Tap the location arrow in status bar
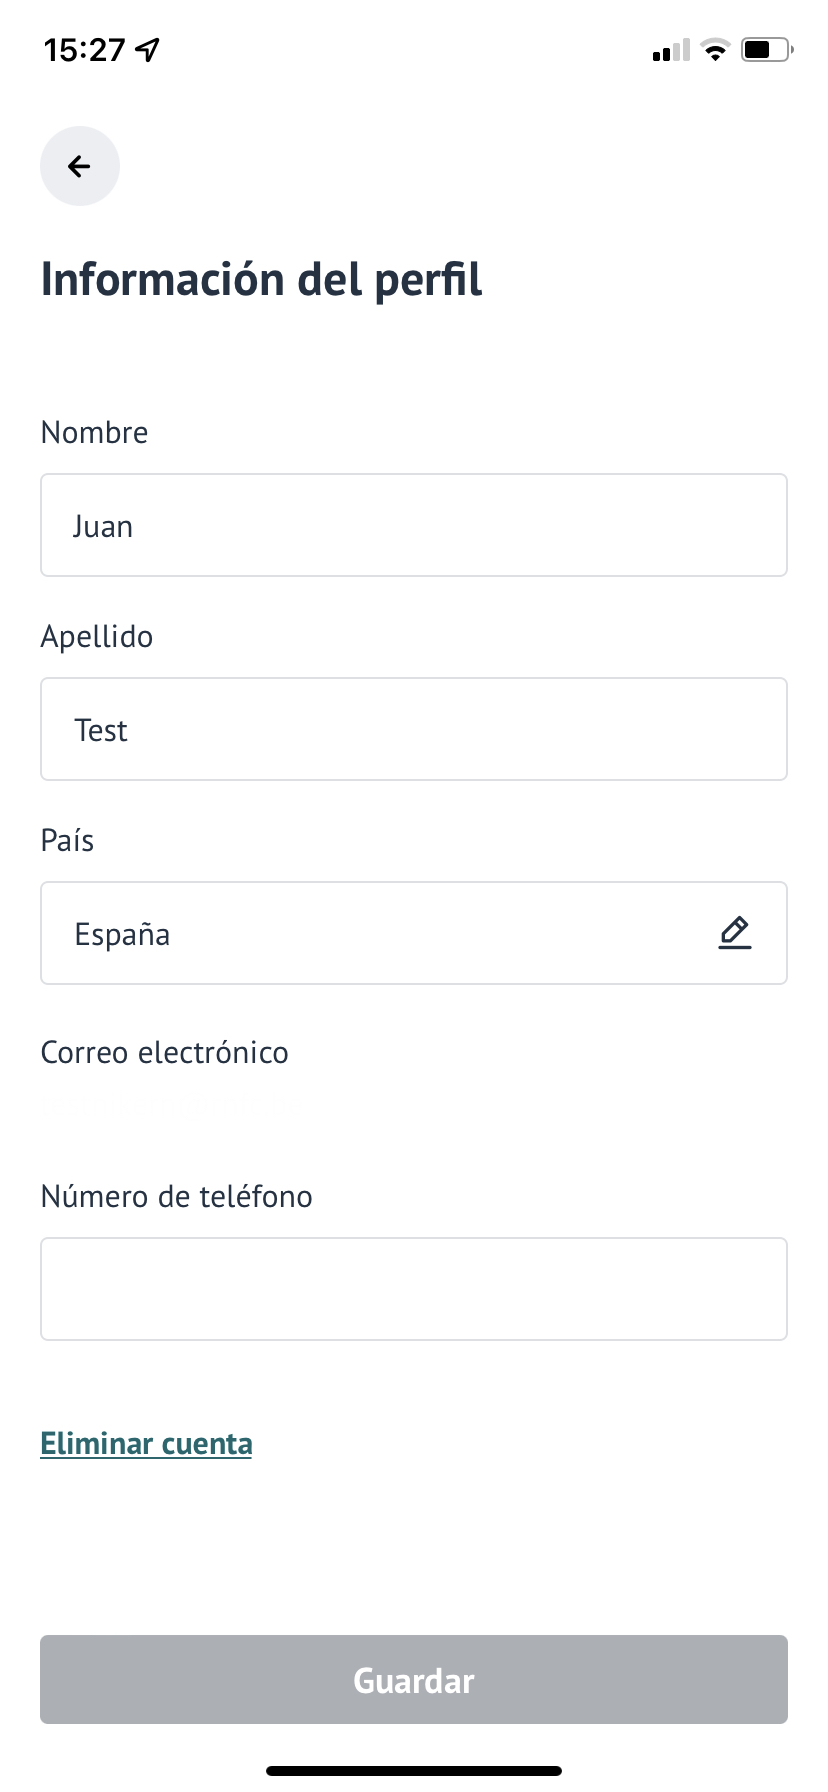 148,50
